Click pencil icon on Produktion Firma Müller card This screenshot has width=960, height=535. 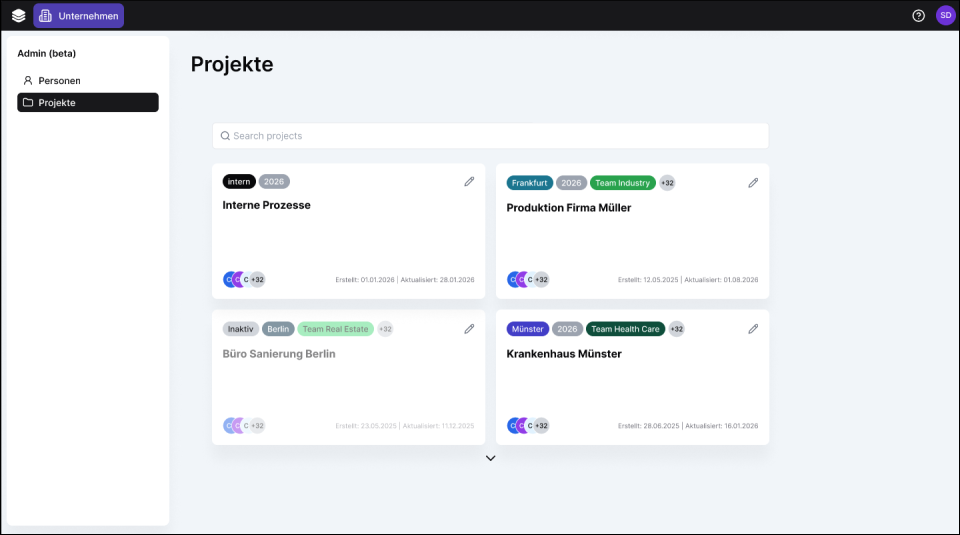tap(753, 183)
